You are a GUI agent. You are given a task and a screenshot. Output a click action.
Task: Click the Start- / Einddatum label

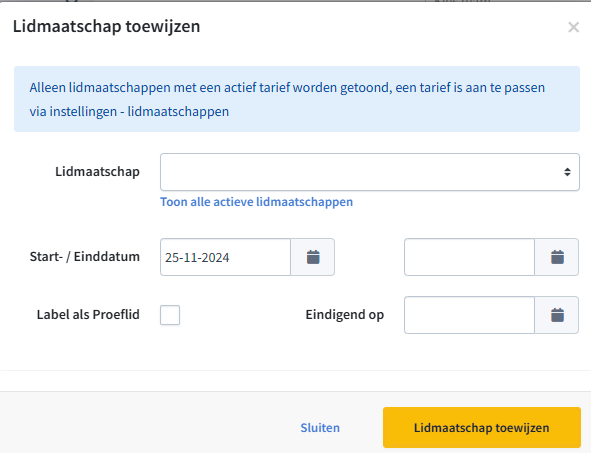[85, 257]
